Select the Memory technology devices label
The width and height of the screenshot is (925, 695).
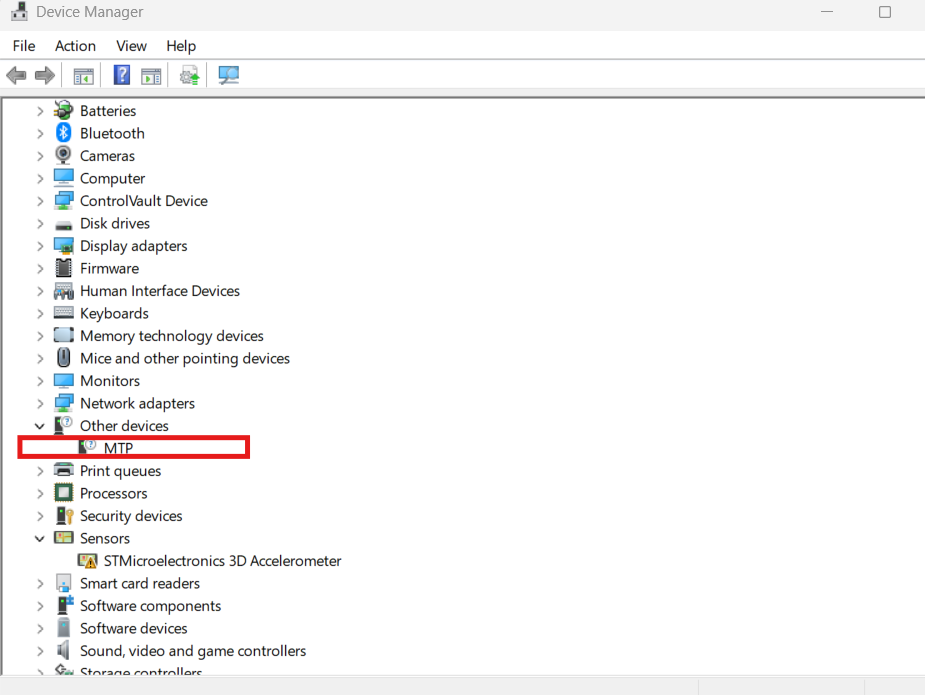(x=172, y=336)
